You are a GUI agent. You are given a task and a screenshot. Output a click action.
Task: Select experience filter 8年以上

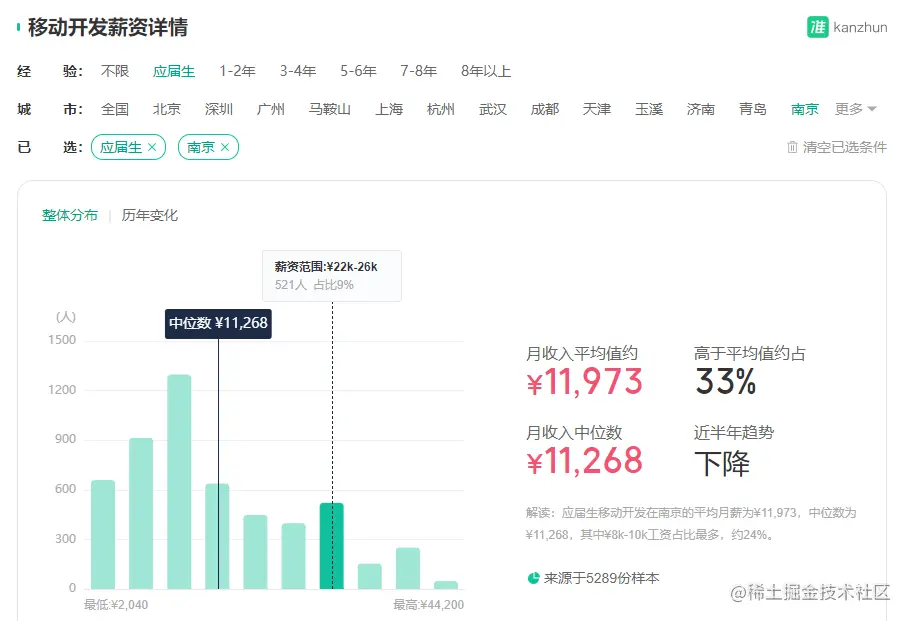coord(486,71)
